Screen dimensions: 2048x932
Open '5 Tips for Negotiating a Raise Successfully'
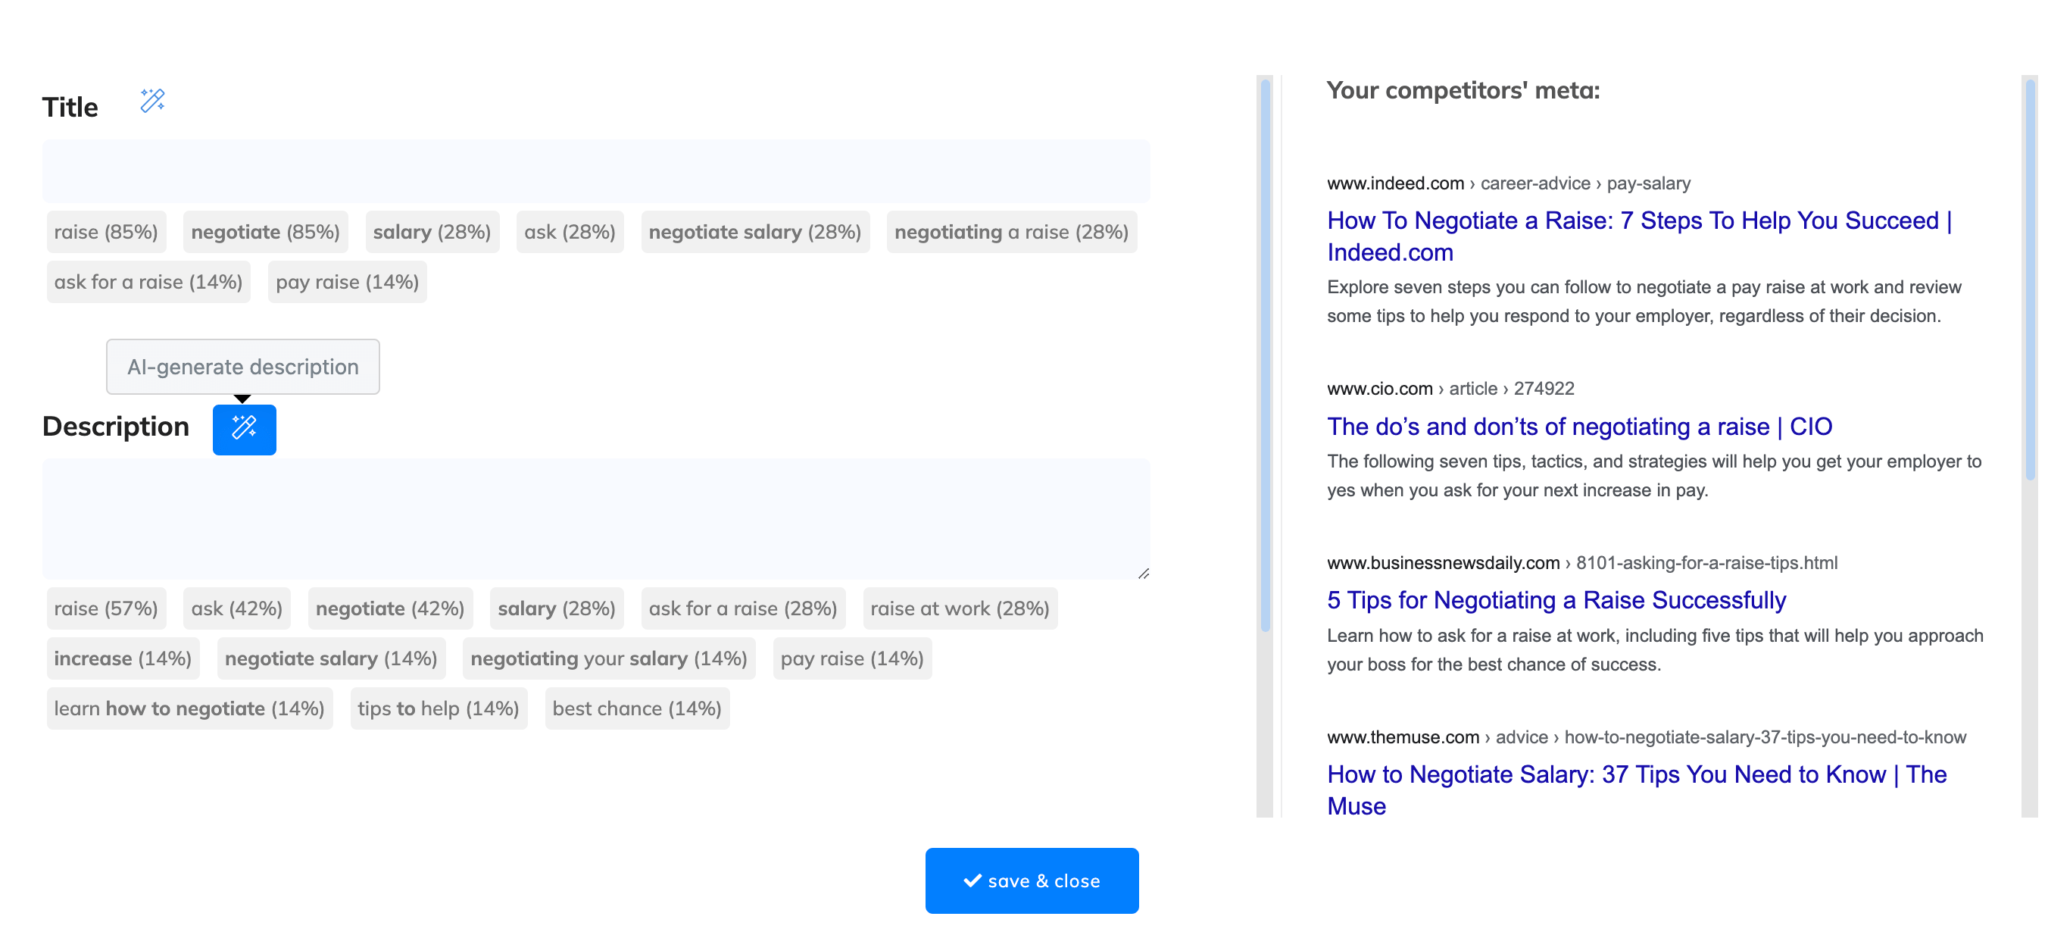point(1555,601)
